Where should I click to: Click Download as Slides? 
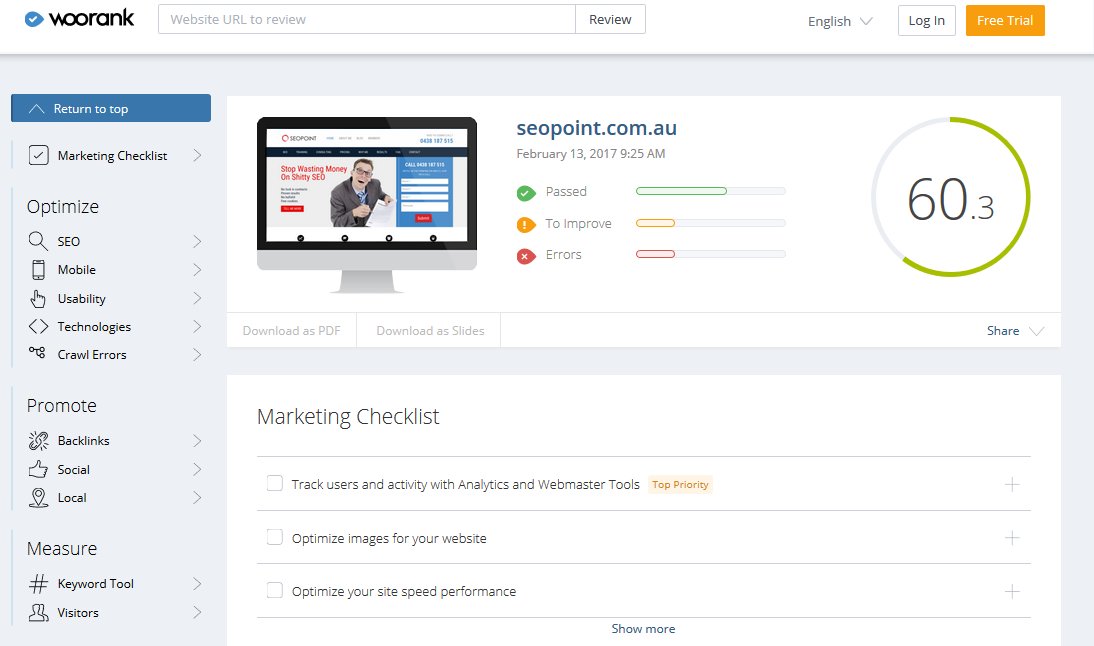point(430,331)
